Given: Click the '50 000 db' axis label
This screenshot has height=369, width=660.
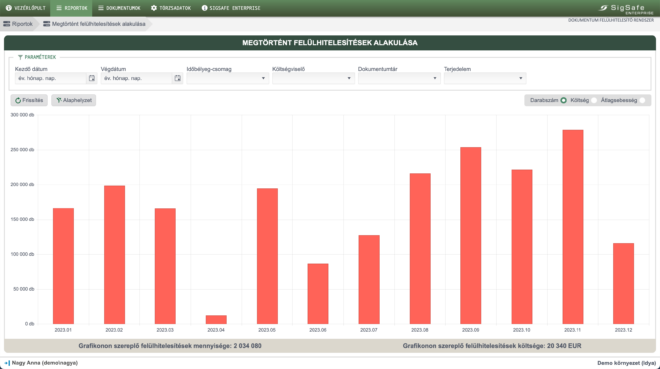Looking at the screenshot, I should [24, 289].
